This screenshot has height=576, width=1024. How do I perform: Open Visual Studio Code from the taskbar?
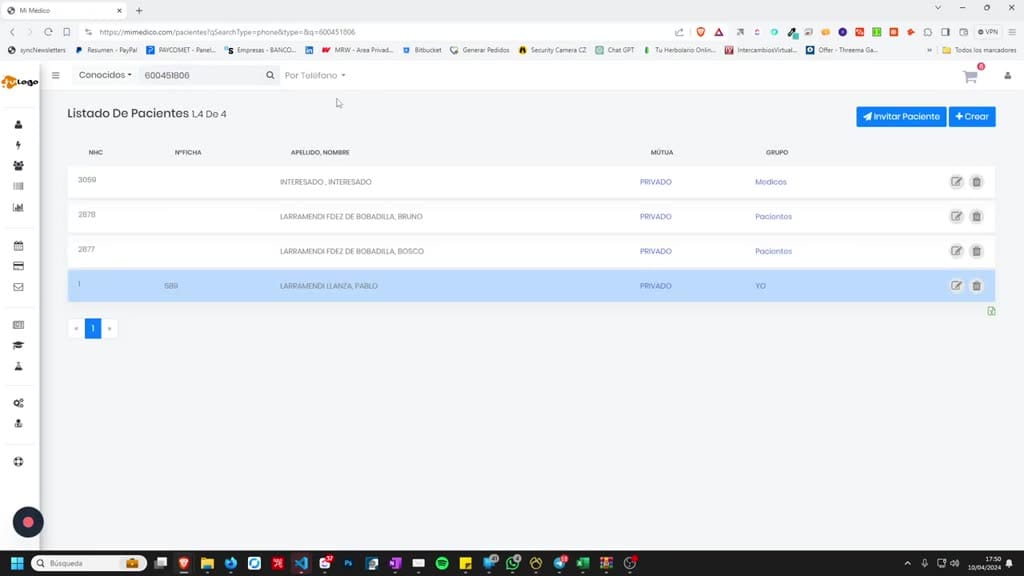(x=301, y=563)
